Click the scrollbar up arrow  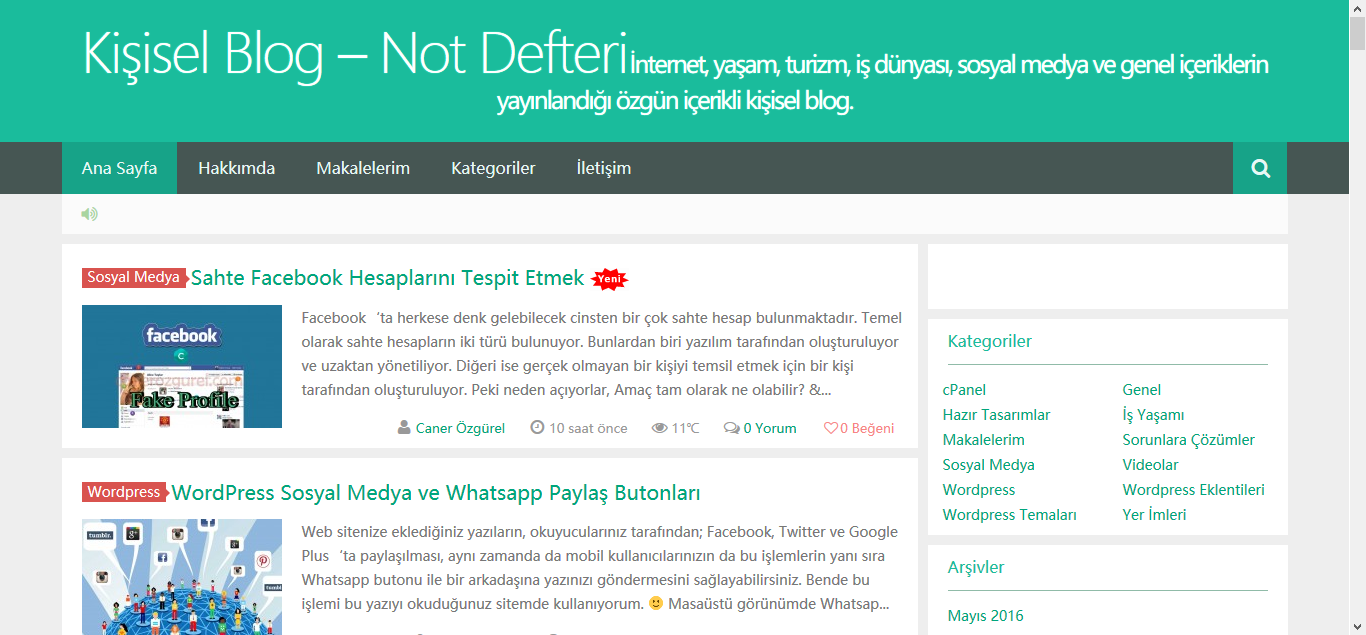click(x=1357, y=8)
